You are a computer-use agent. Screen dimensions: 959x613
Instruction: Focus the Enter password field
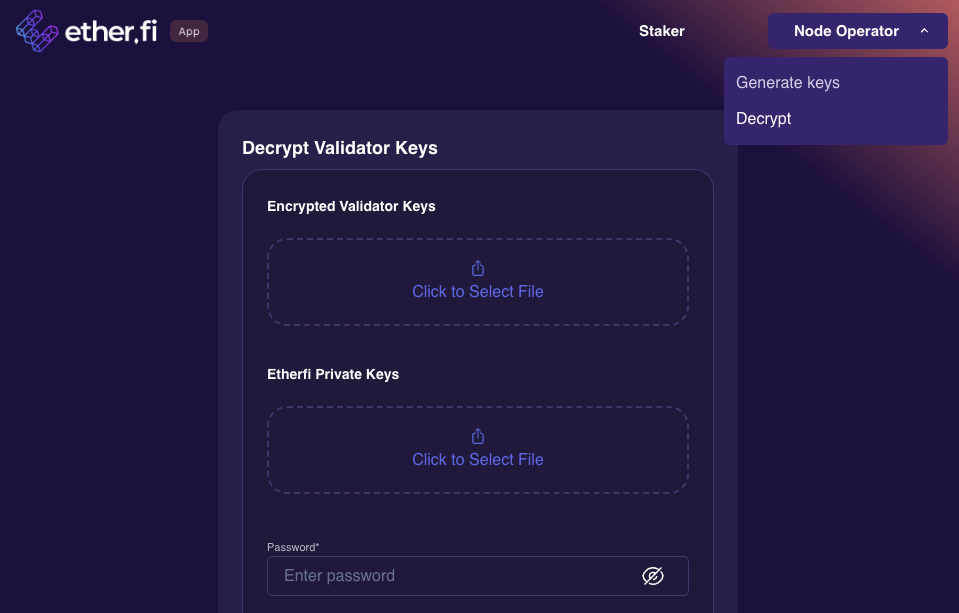[x=450, y=576]
